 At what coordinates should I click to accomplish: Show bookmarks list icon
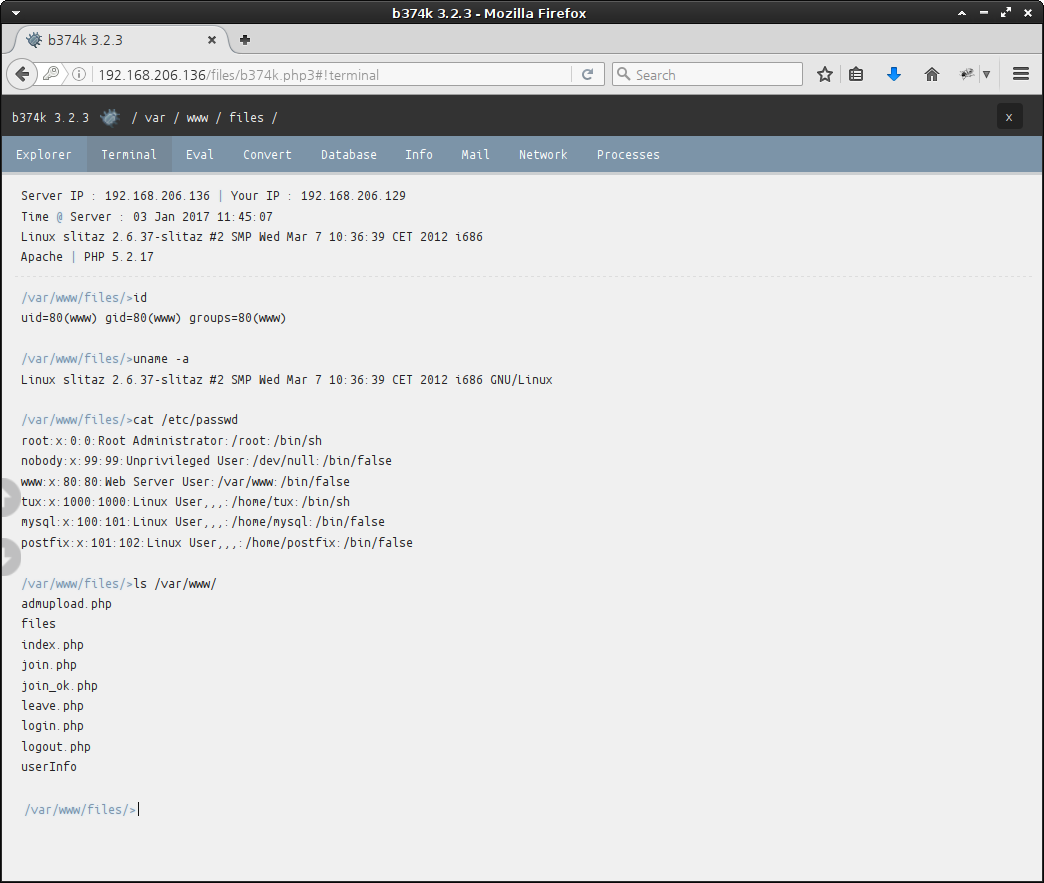point(856,75)
